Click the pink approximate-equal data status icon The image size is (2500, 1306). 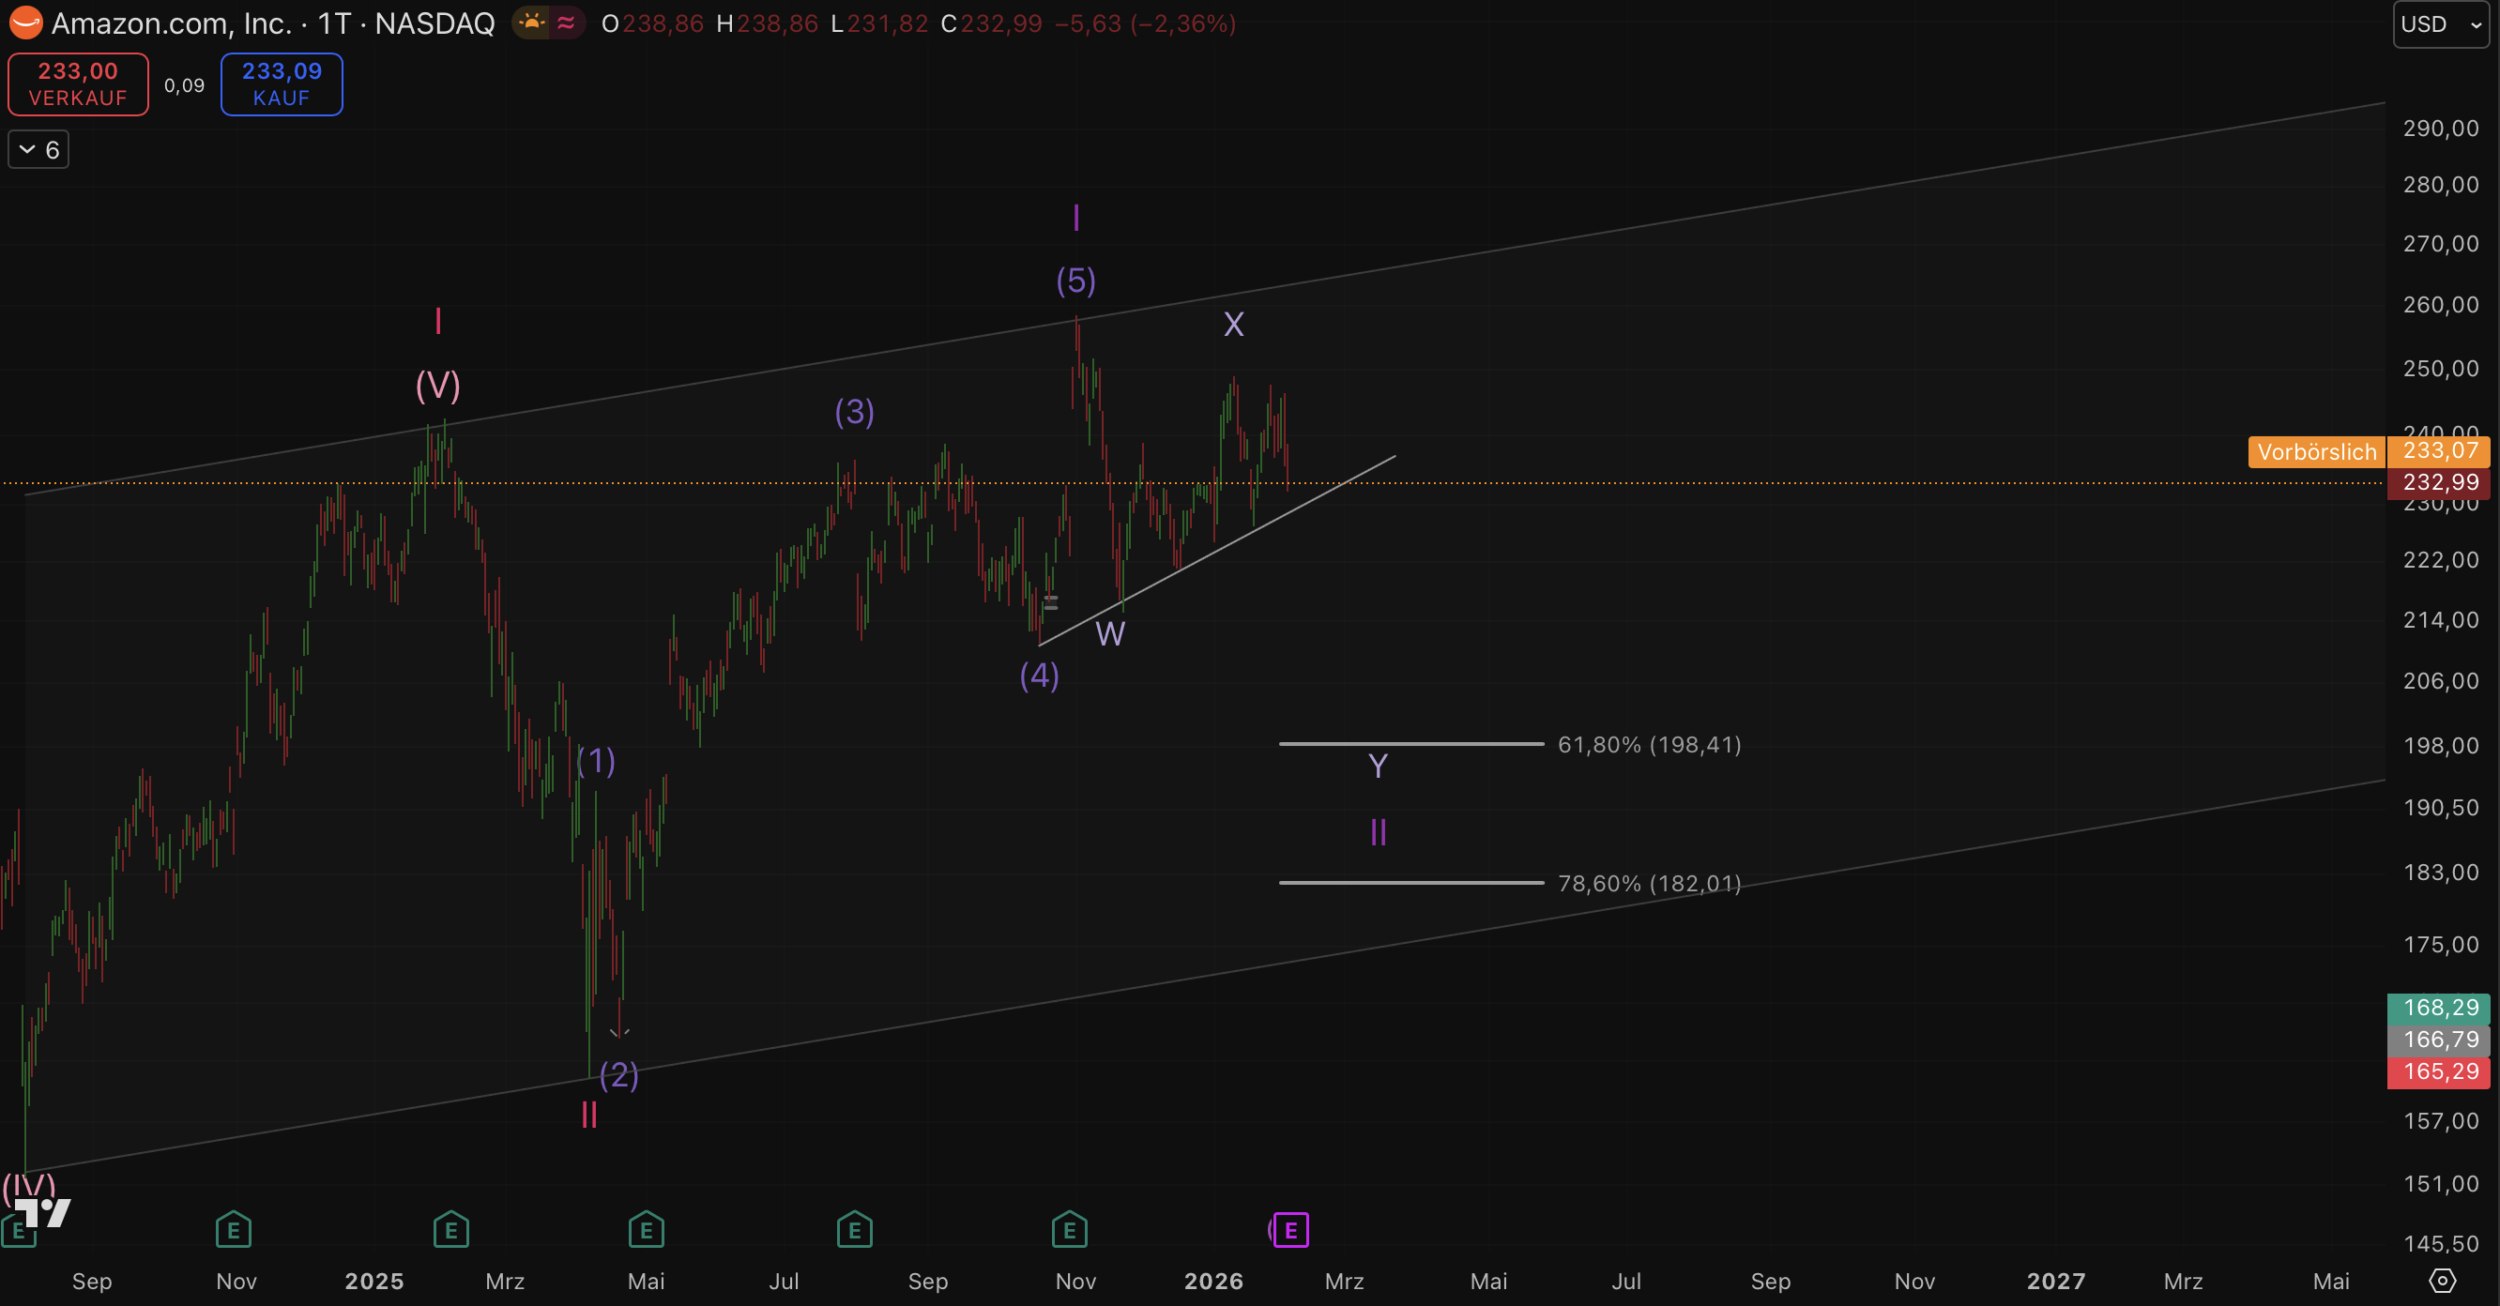pos(566,23)
